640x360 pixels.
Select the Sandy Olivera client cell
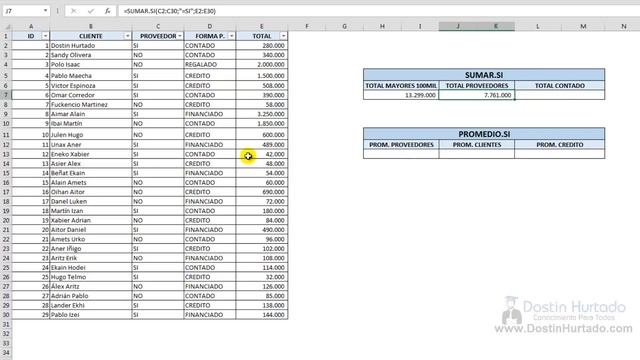coord(91,55)
